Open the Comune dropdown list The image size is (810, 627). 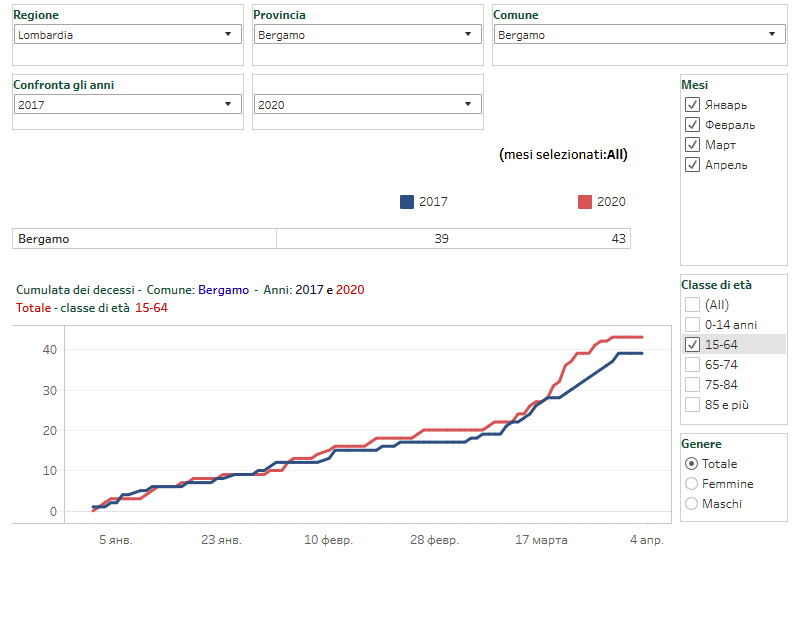point(639,34)
